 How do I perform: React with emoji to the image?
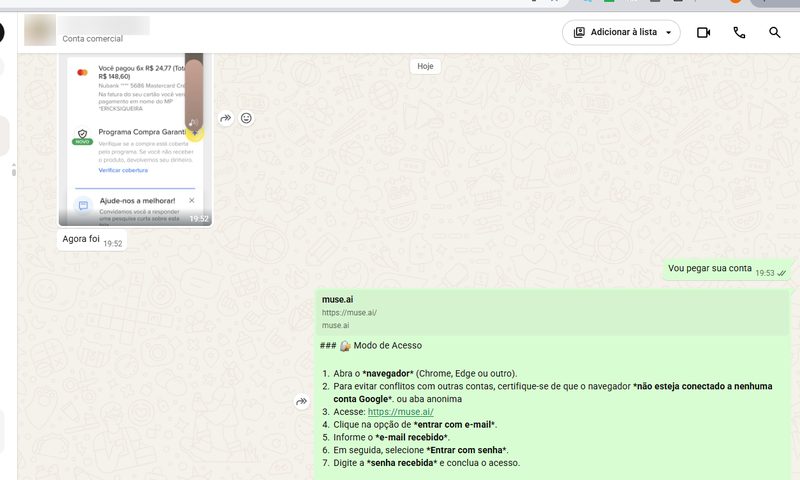(x=246, y=118)
